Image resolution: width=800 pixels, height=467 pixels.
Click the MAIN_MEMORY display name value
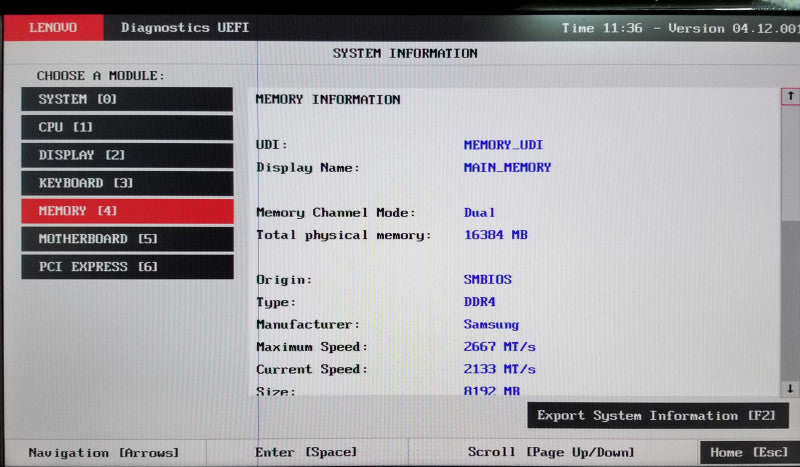(x=507, y=167)
